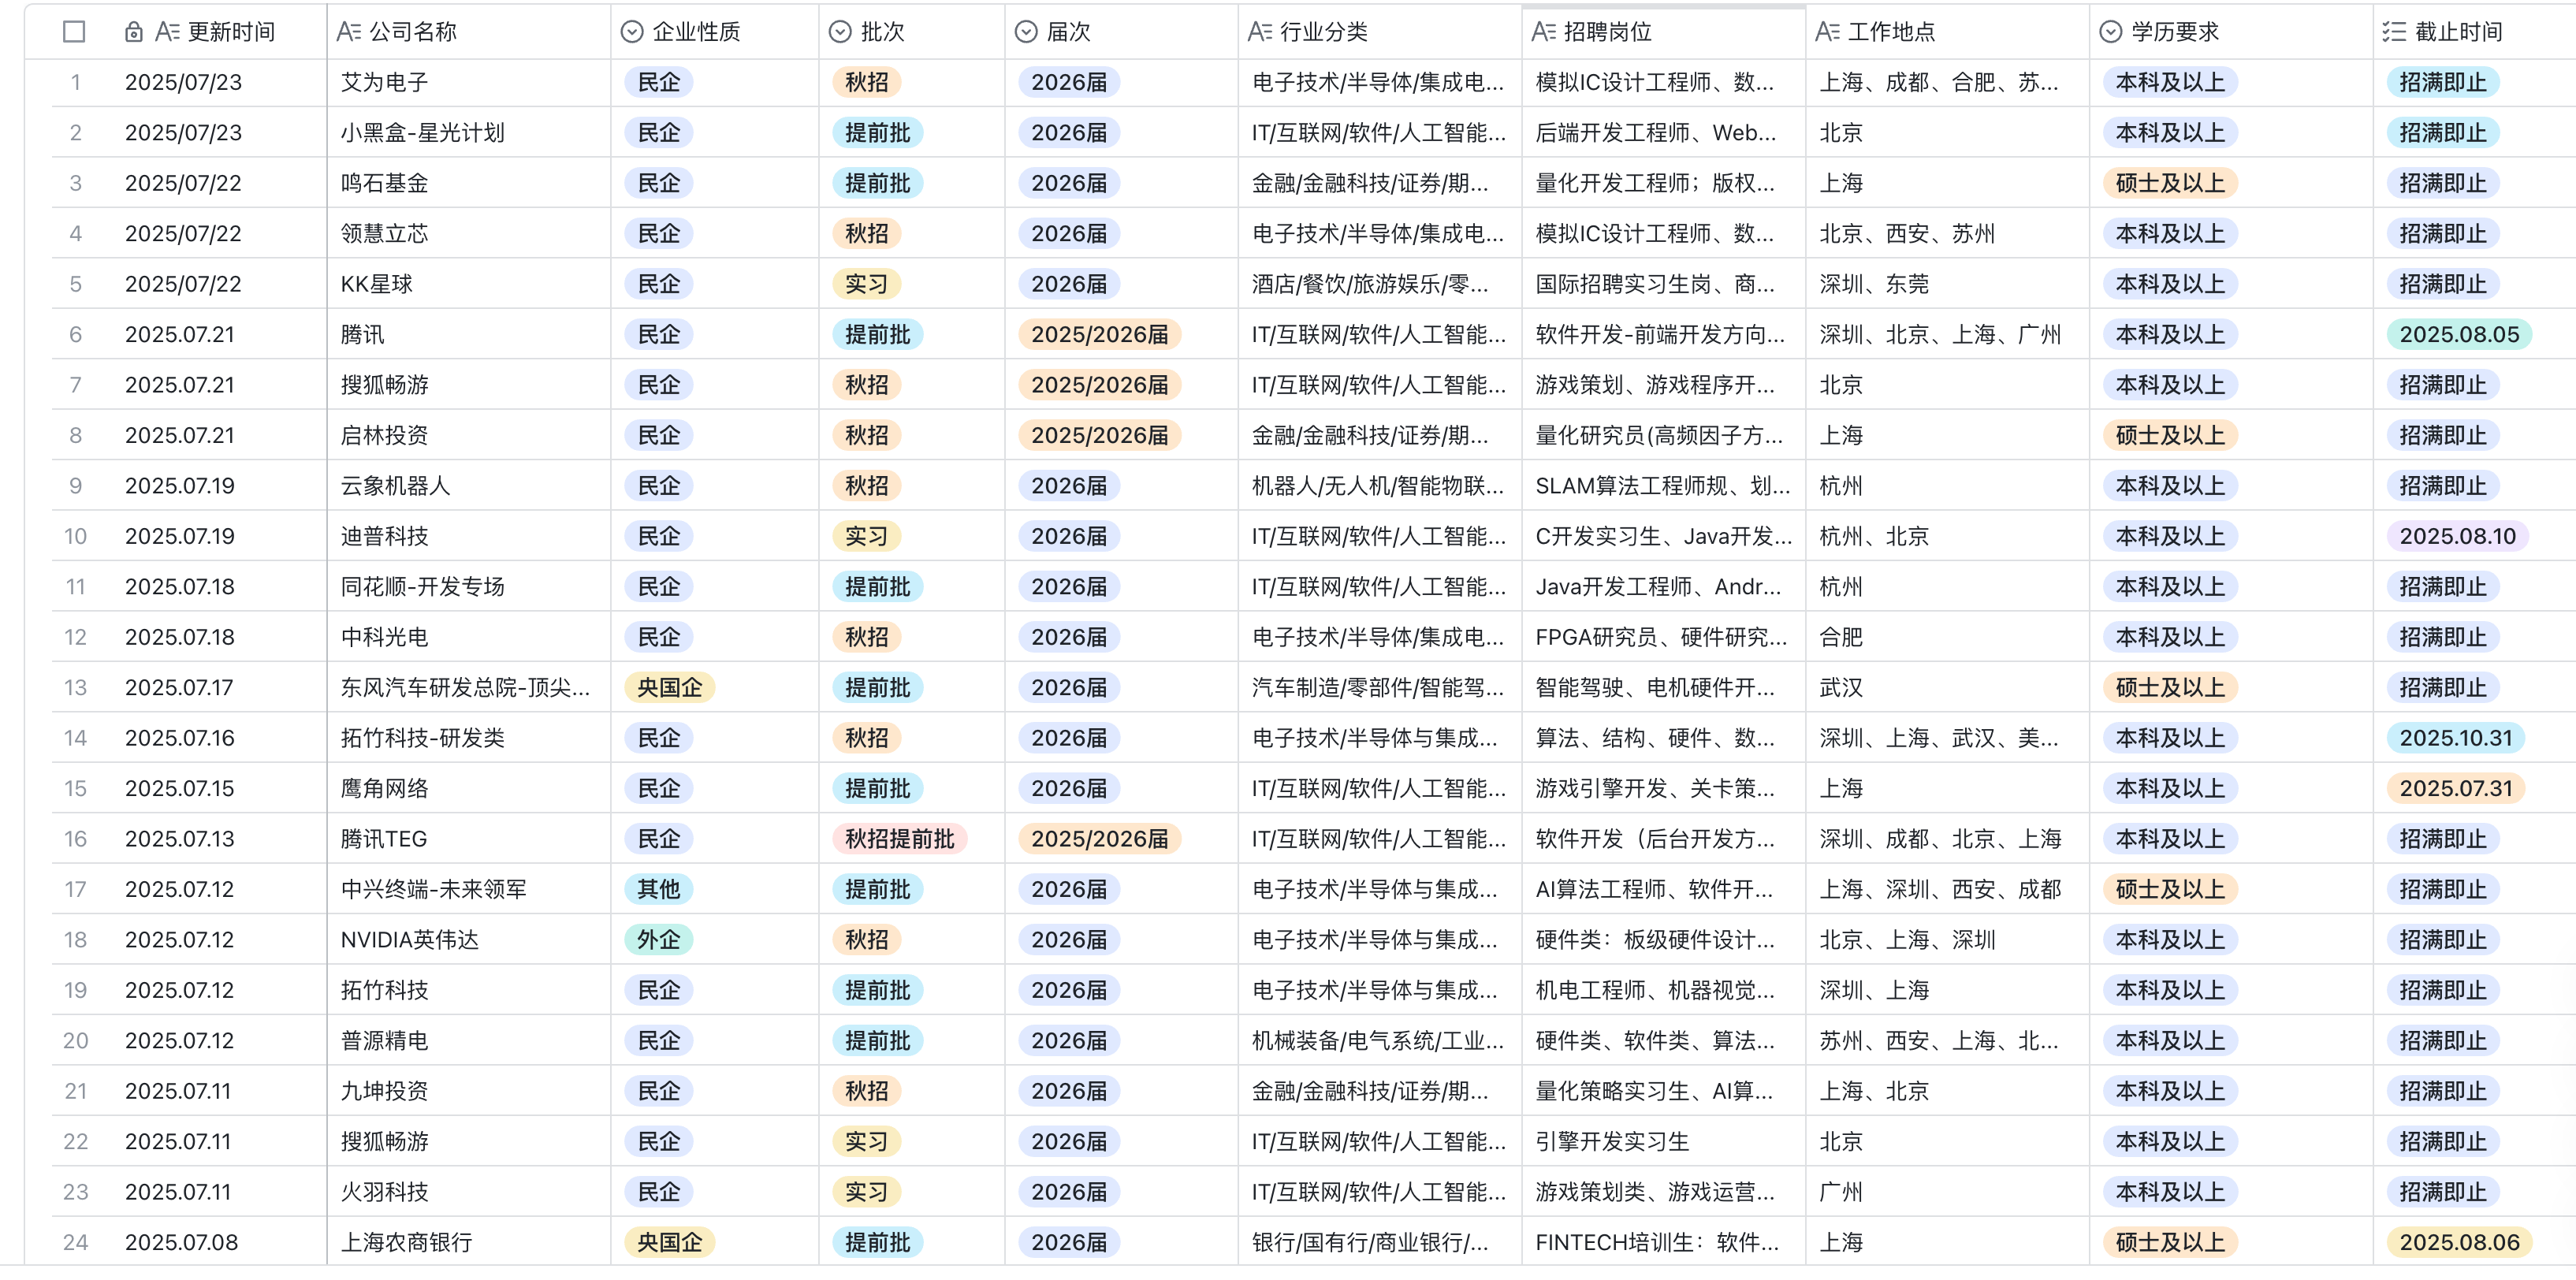Tick the select-all checkbox in header
The image size is (2576, 1280).
click(x=74, y=32)
